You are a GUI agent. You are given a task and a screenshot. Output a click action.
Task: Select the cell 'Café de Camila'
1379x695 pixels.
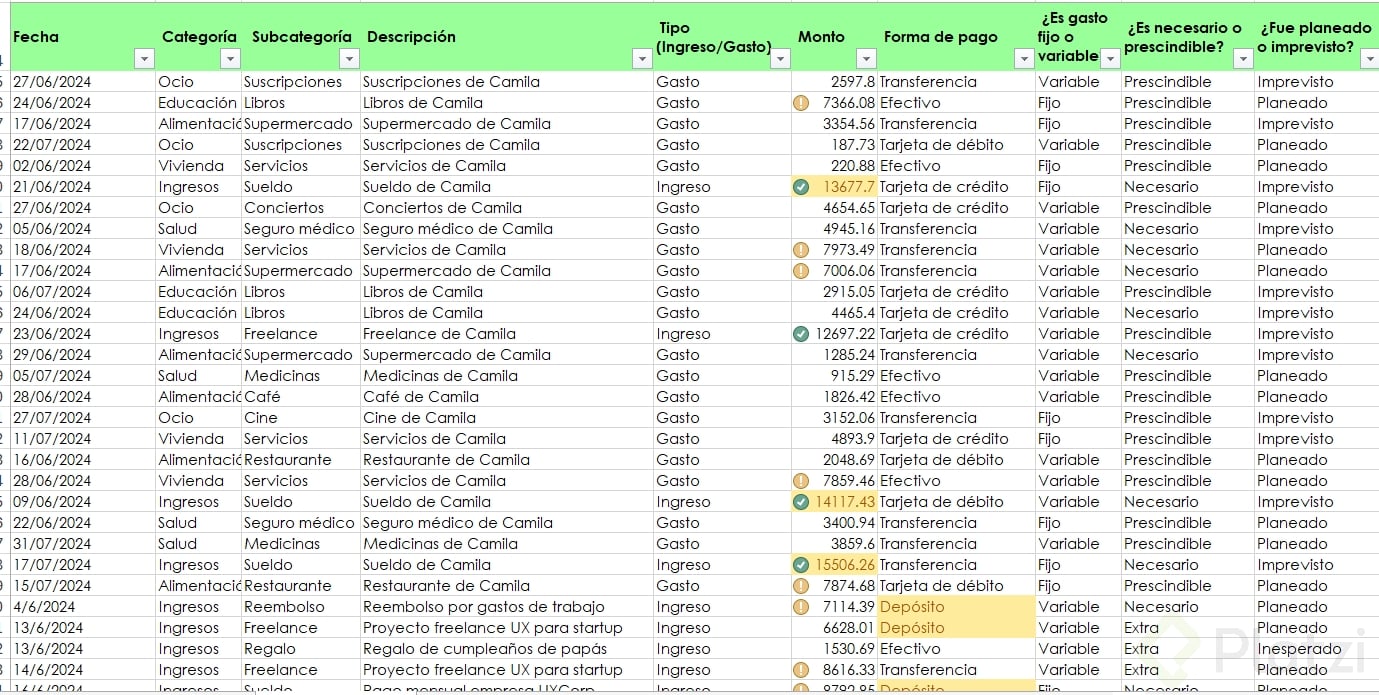pos(506,397)
